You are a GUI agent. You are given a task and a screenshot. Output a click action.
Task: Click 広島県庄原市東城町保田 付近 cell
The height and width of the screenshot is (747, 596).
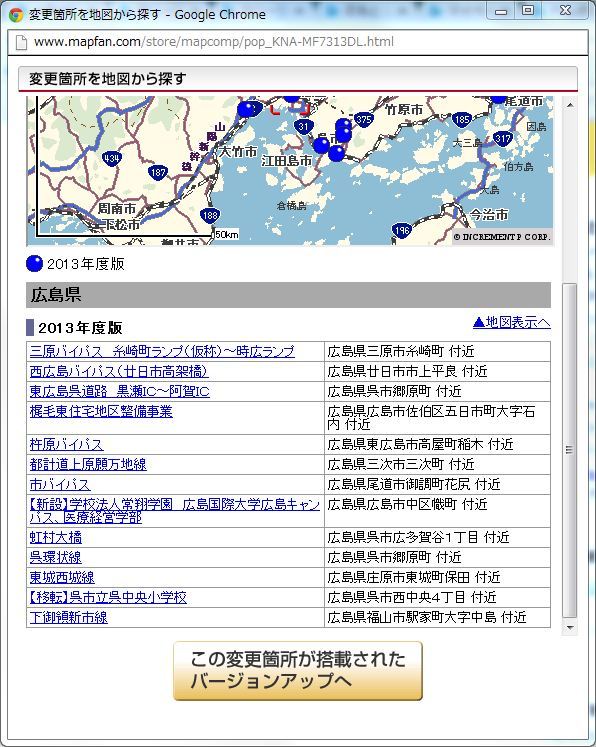(437, 577)
